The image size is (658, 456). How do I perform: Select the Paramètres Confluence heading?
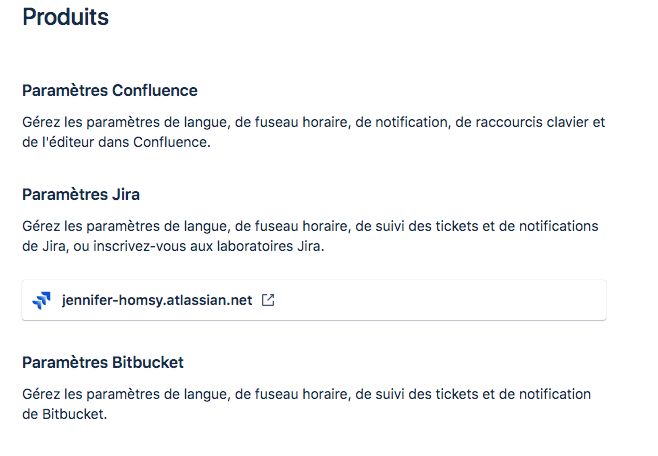pyautogui.click(x=110, y=91)
